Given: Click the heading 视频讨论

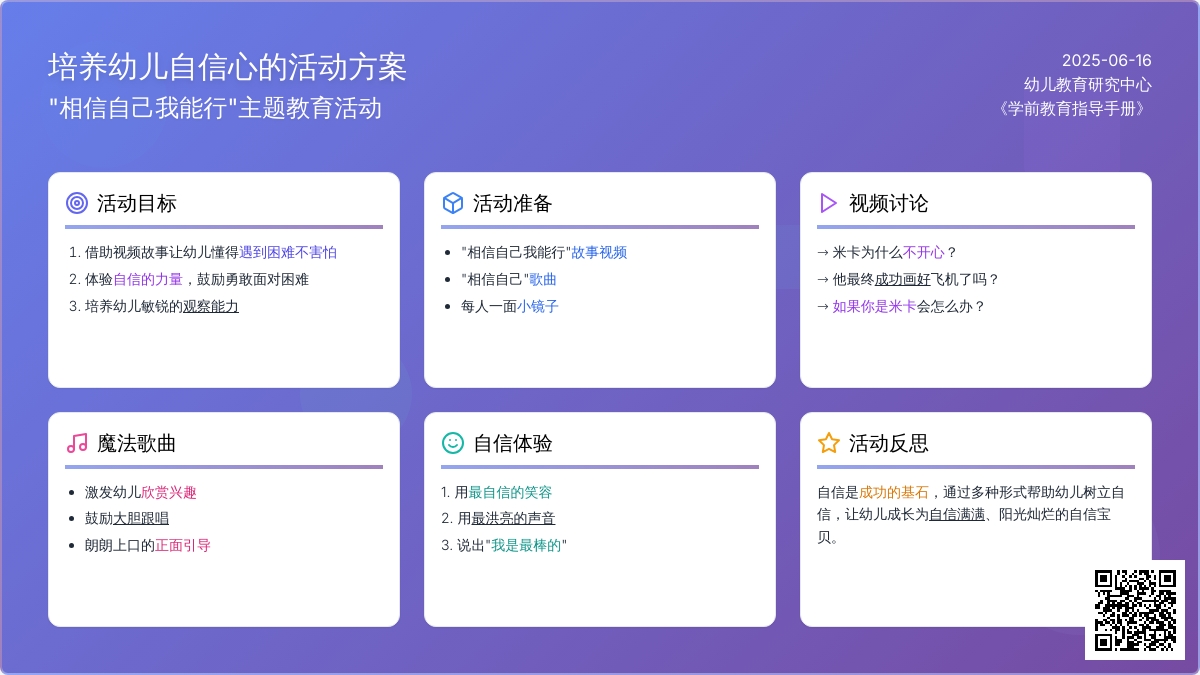Looking at the screenshot, I should [x=889, y=203].
